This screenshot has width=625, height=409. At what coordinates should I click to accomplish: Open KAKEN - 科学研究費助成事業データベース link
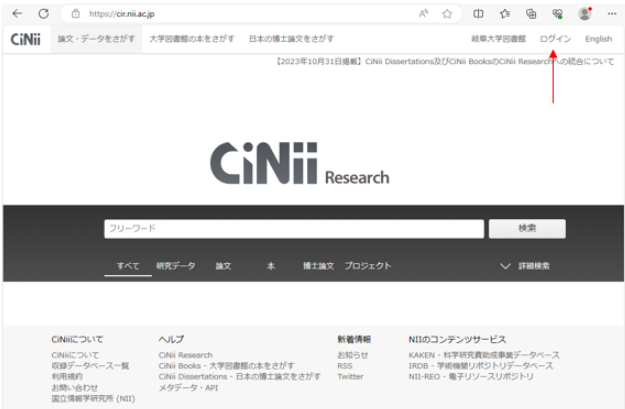[484, 355]
